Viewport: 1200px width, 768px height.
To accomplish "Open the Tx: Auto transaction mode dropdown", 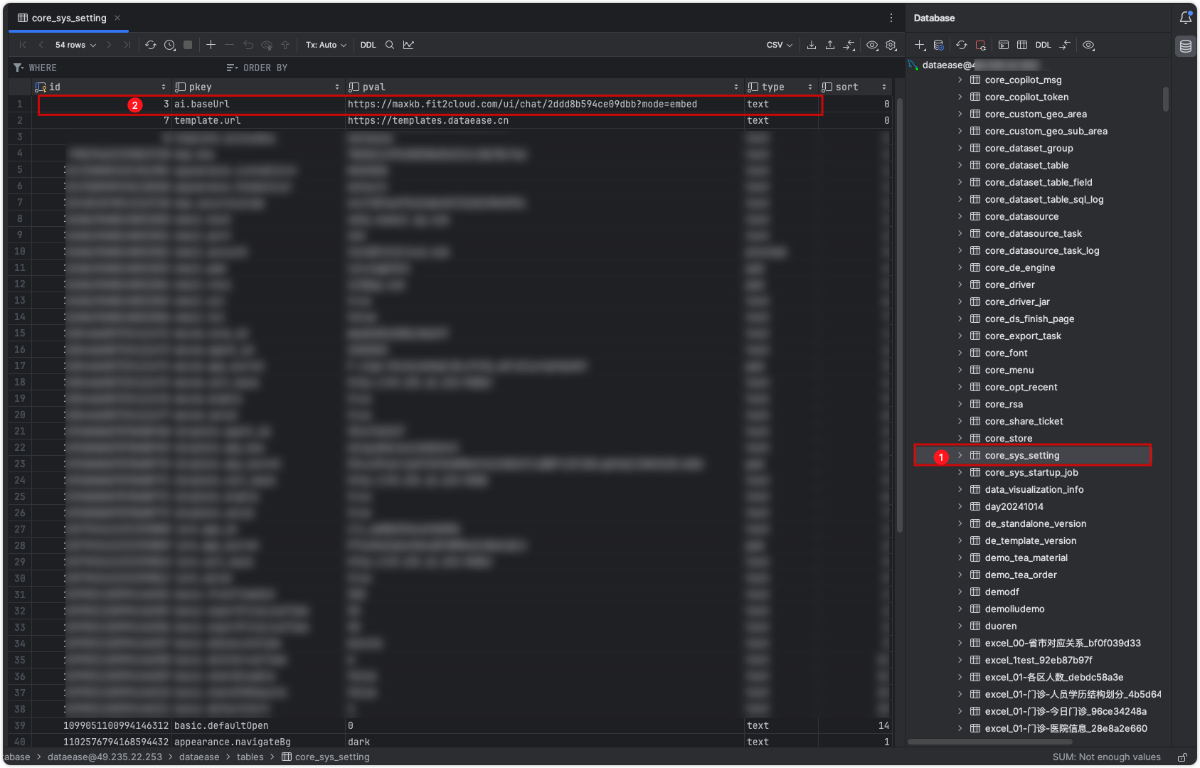I will tap(326, 45).
